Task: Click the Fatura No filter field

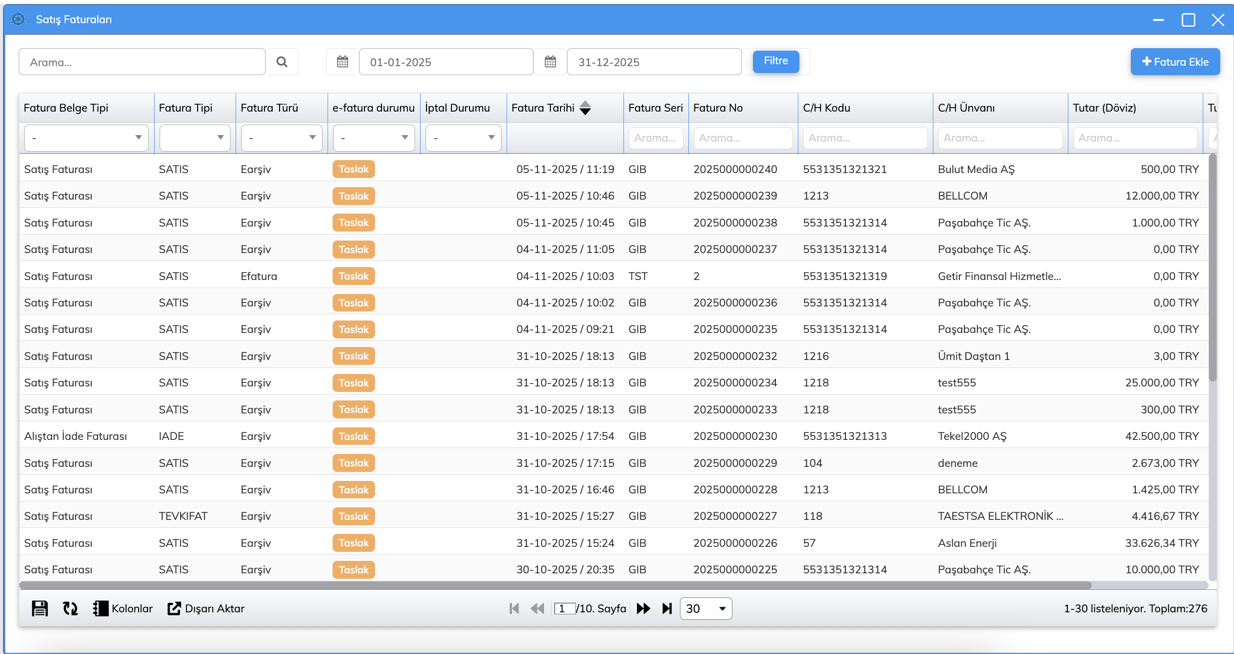Action: coord(742,138)
